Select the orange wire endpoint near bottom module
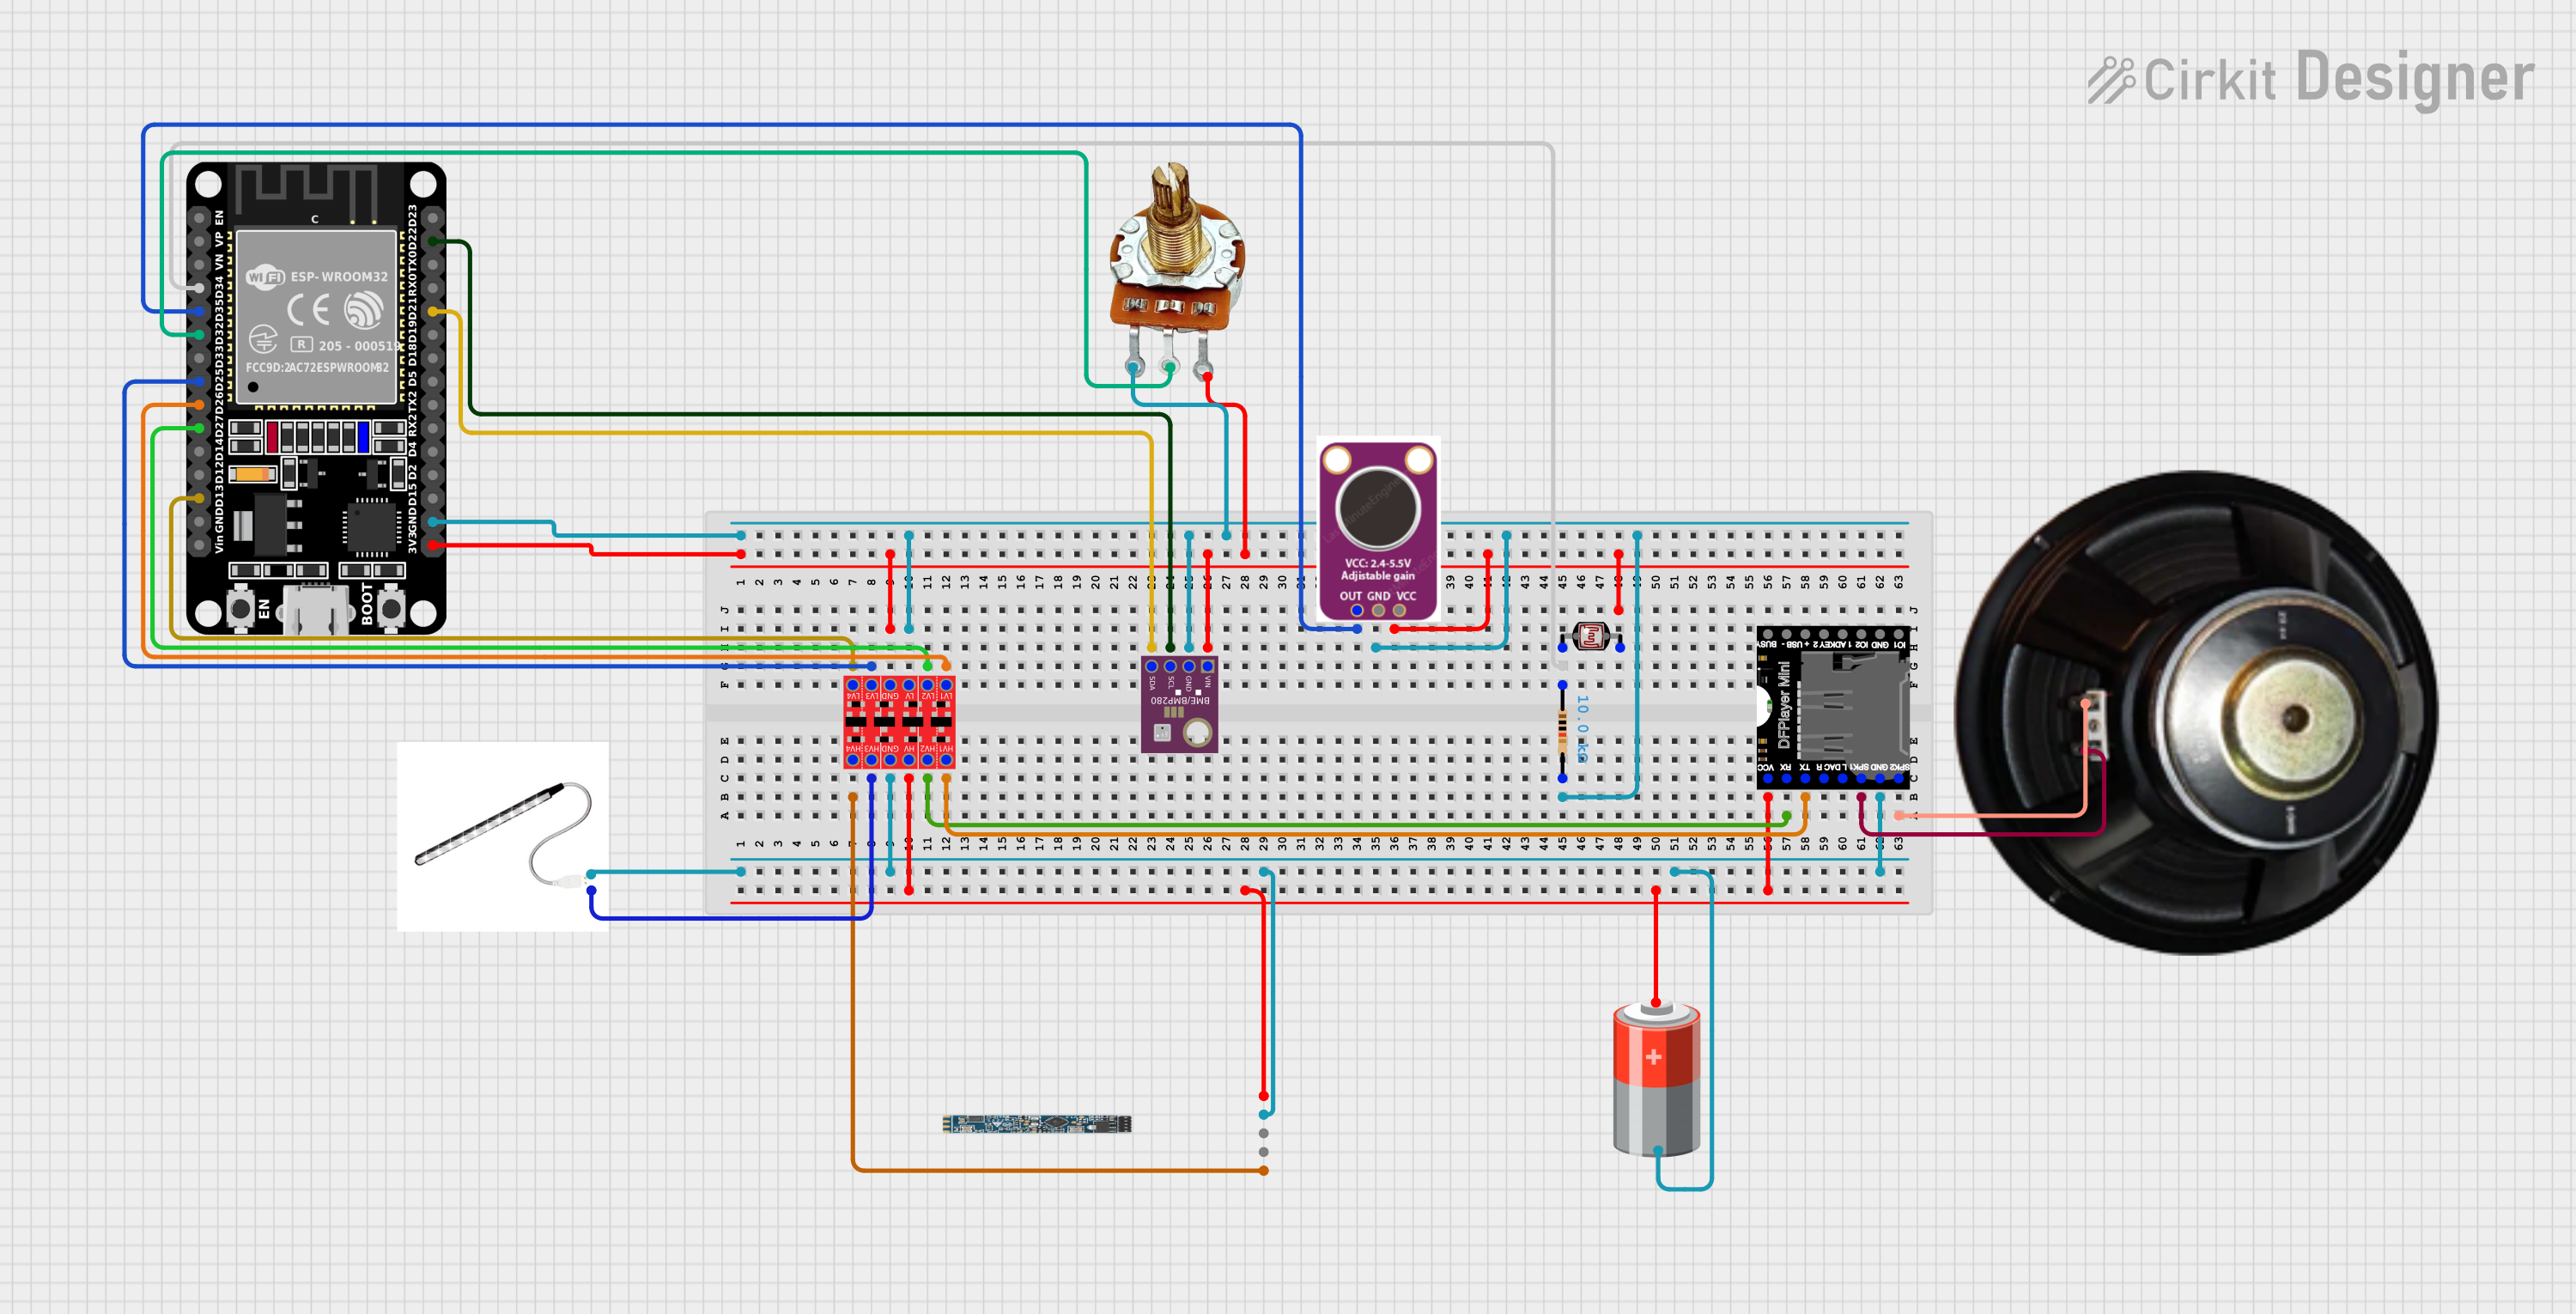Screen dimensions: 2576x1314 point(1264,1170)
